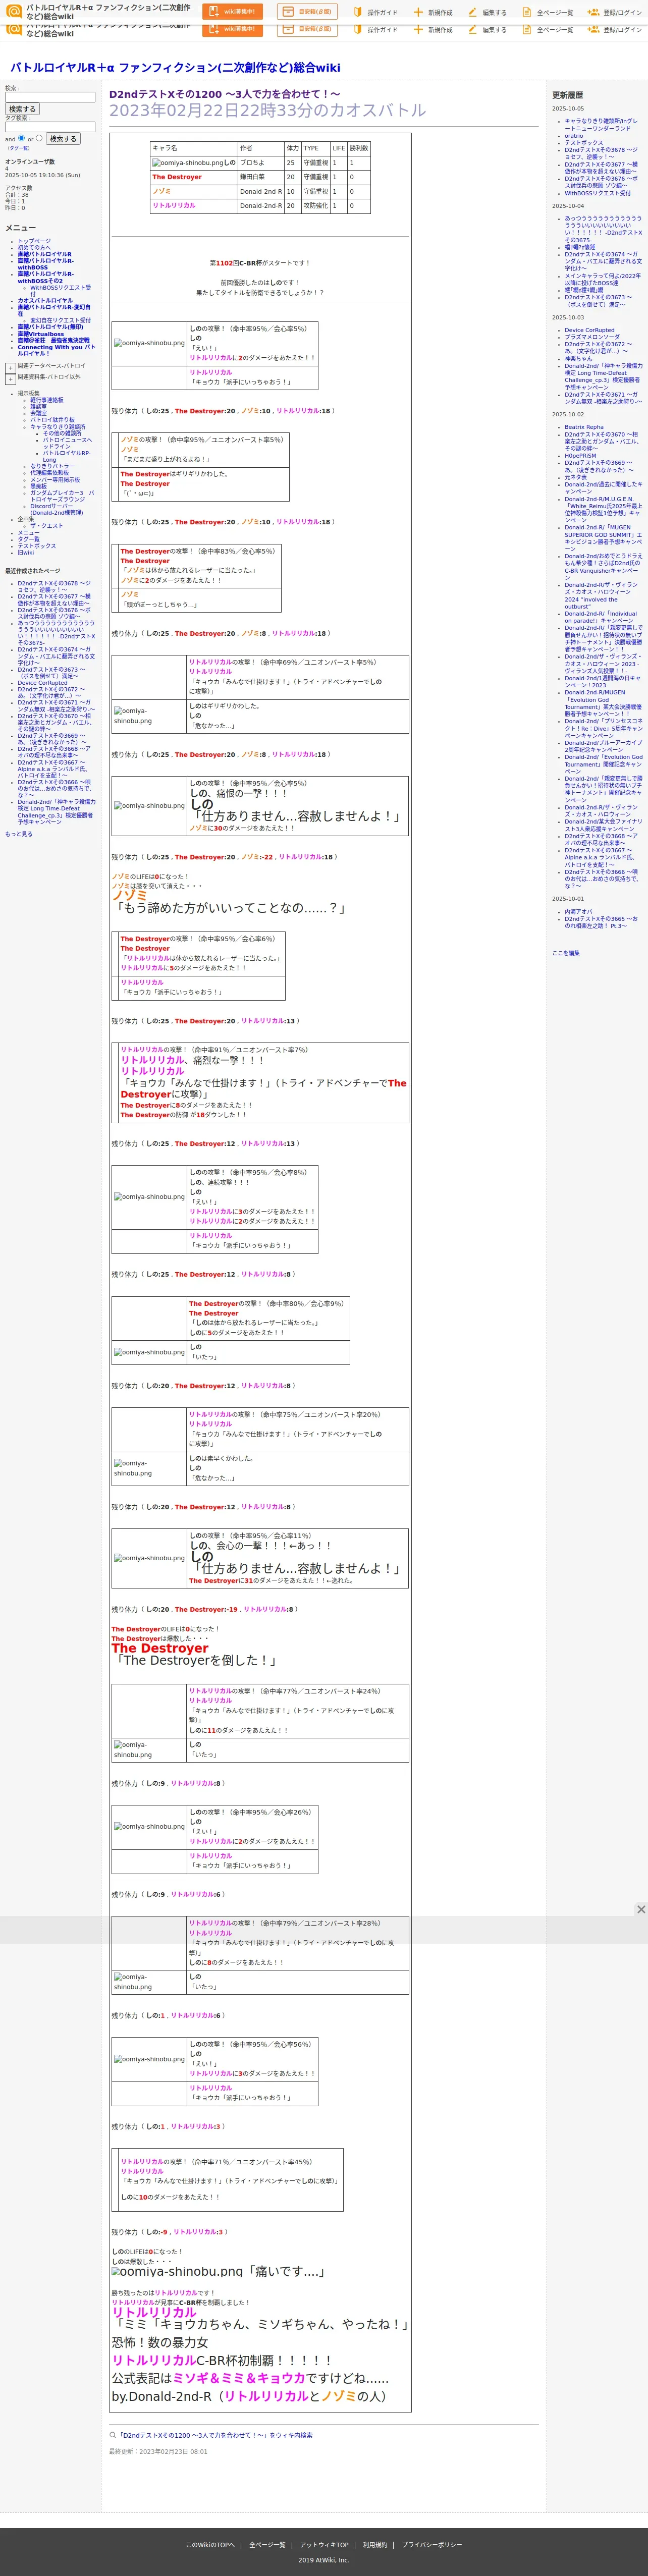The width and height of the screenshot is (648, 2576).
Task: Click 利用規約 in the footer
Action: pyautogui.click(x=375, y=2545)
